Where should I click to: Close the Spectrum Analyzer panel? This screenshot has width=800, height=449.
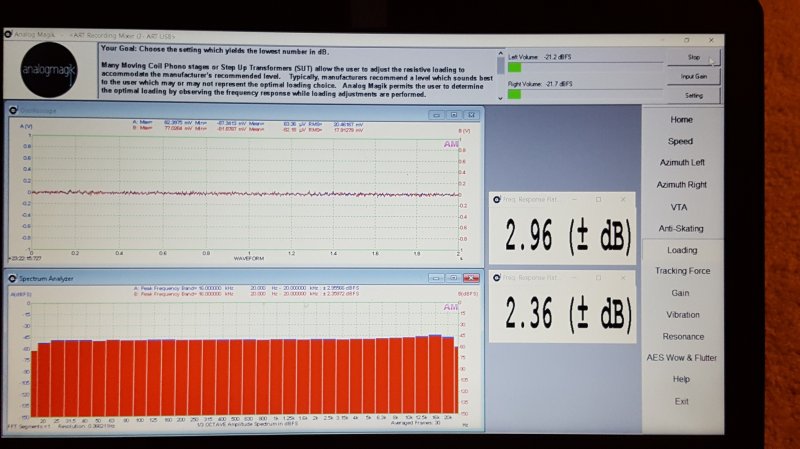click(x=471, y=278)
